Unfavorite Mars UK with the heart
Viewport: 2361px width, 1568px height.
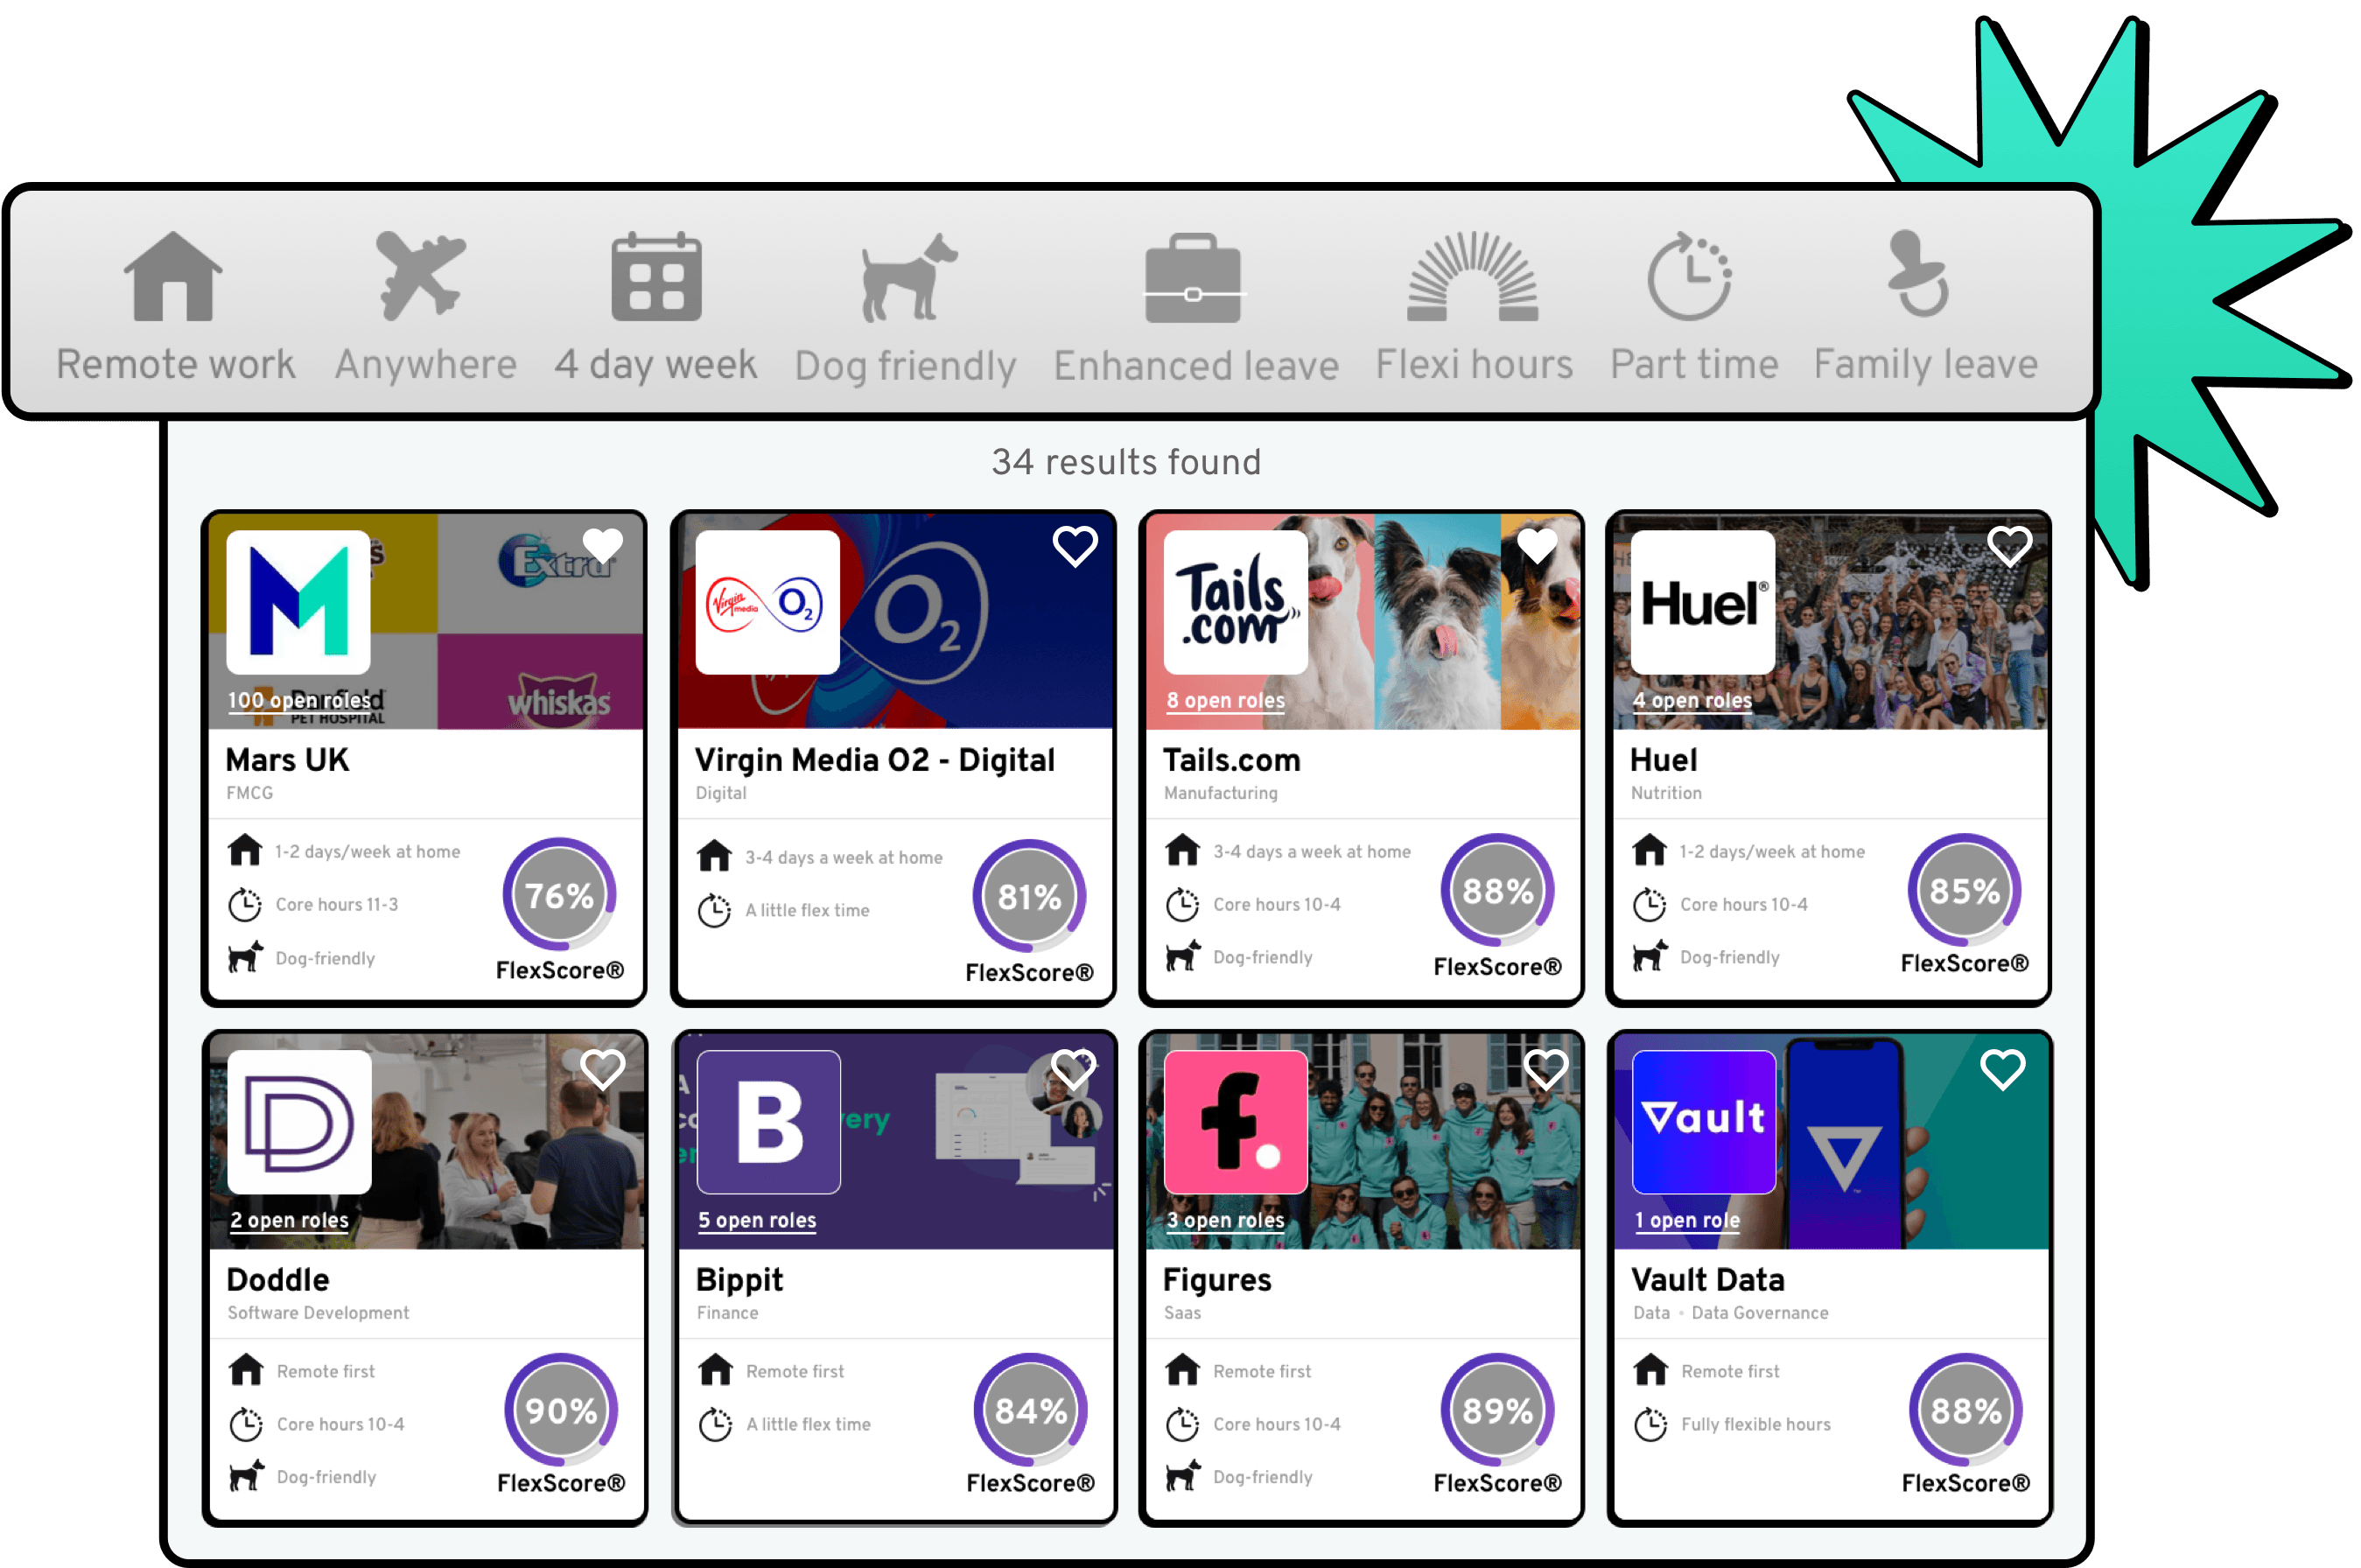(603, 546)
